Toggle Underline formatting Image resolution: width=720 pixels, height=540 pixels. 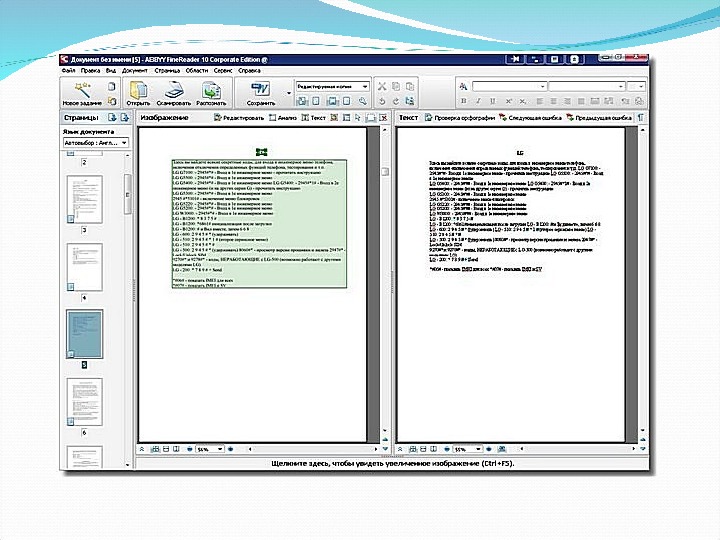coord(493,101)
